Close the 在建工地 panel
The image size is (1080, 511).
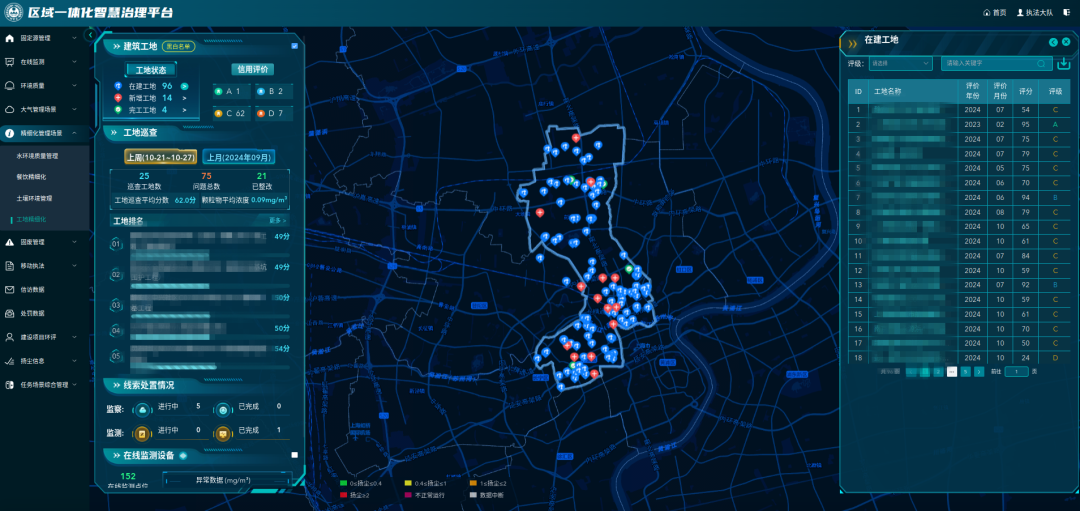tap(1066, 41)
